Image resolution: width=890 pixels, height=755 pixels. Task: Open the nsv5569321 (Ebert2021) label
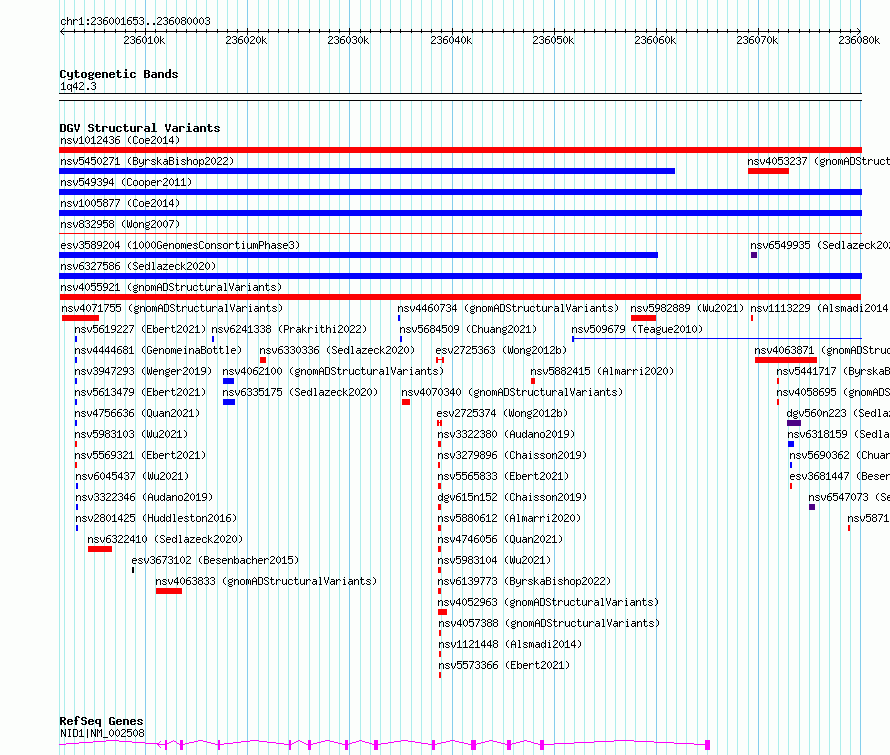[x=140, y=455]
